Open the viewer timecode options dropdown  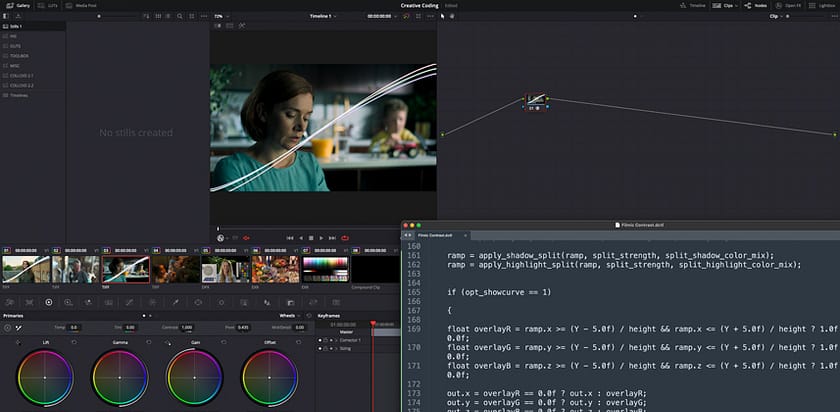click(x=395, y=16)
